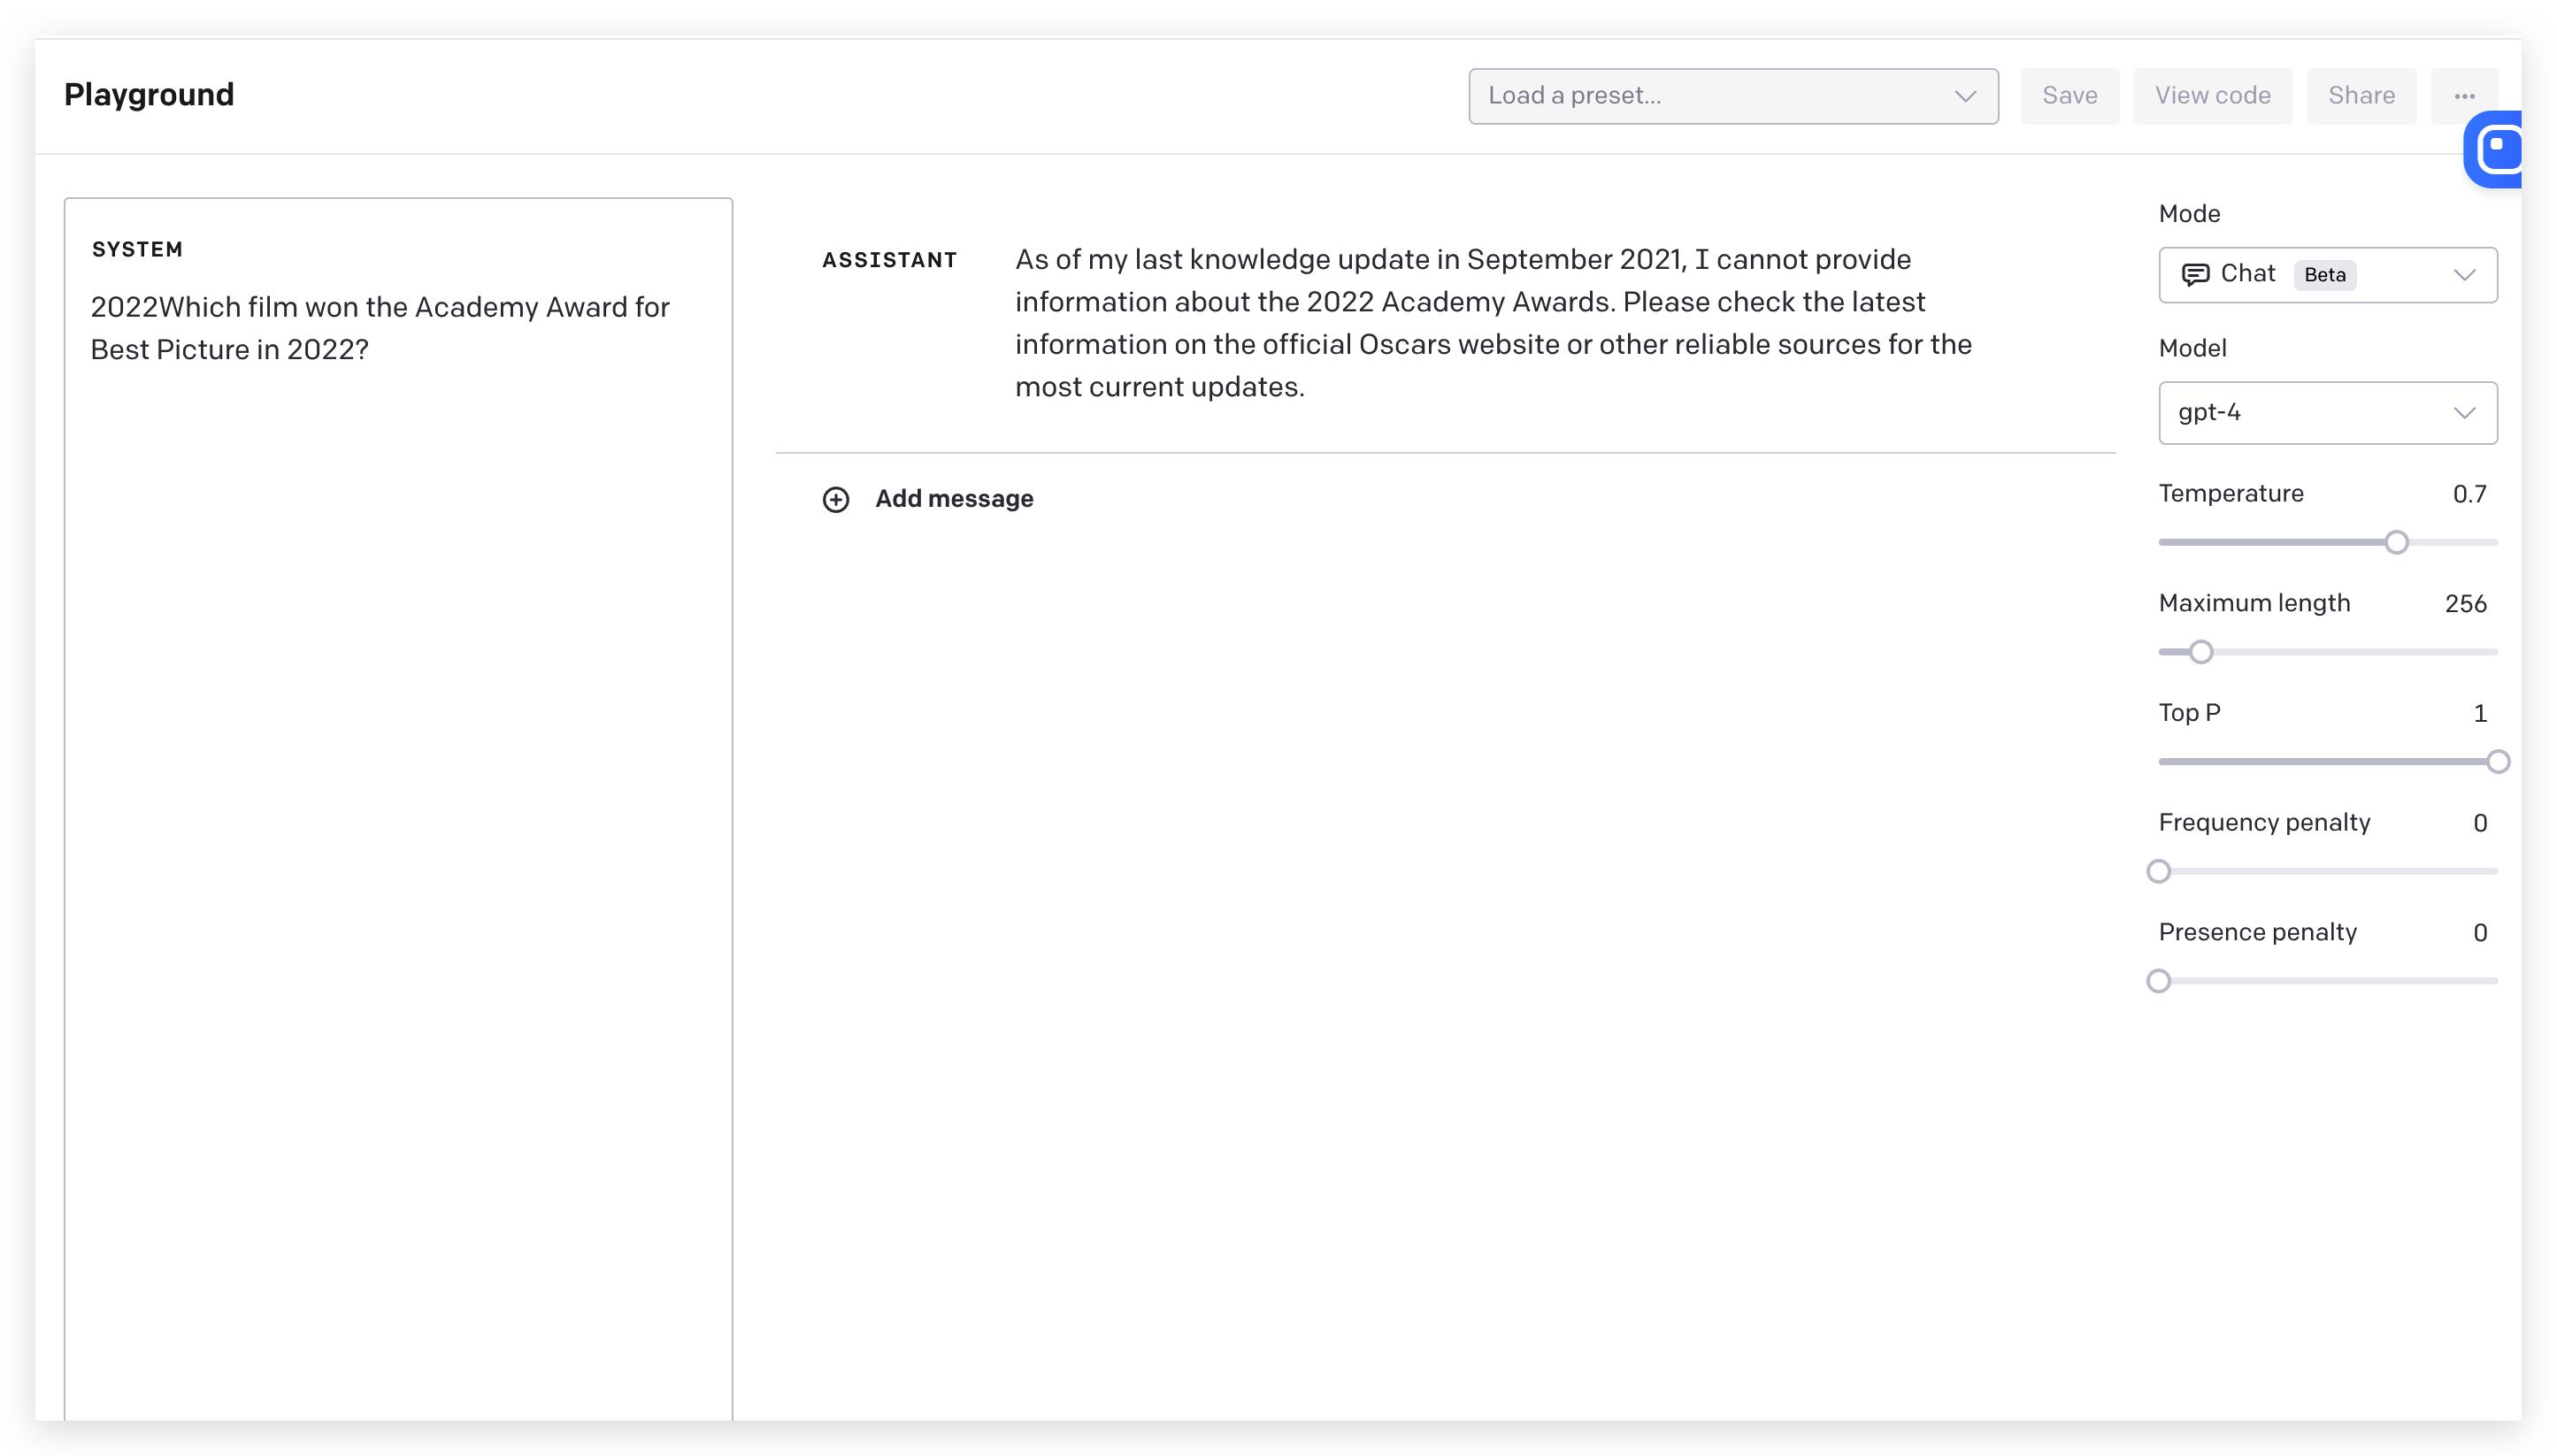Click the Temperature slider handle
This screenshot has height=1456, width=2557.
(2395, 543)
